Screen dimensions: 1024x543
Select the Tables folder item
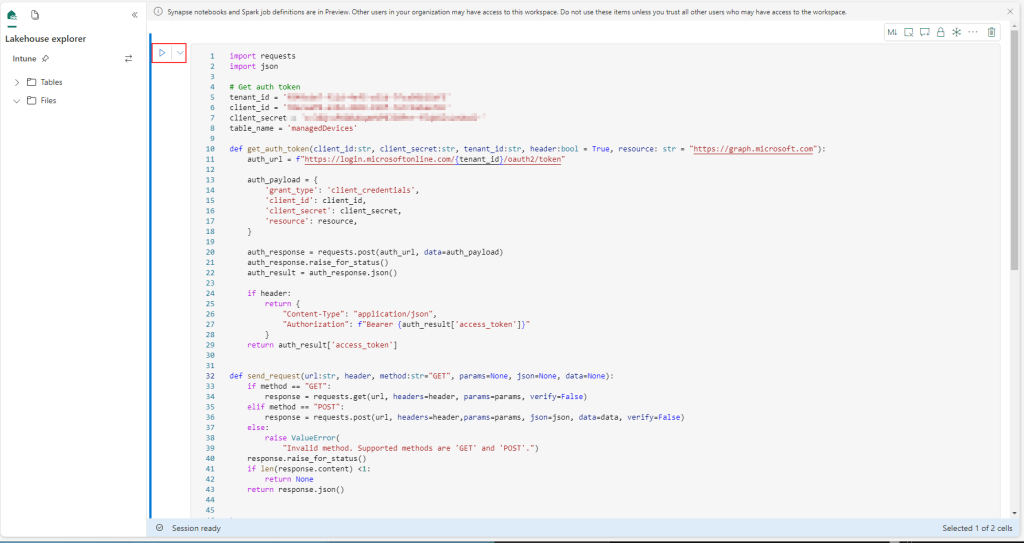pyautogui.click(x=50, y=82)
